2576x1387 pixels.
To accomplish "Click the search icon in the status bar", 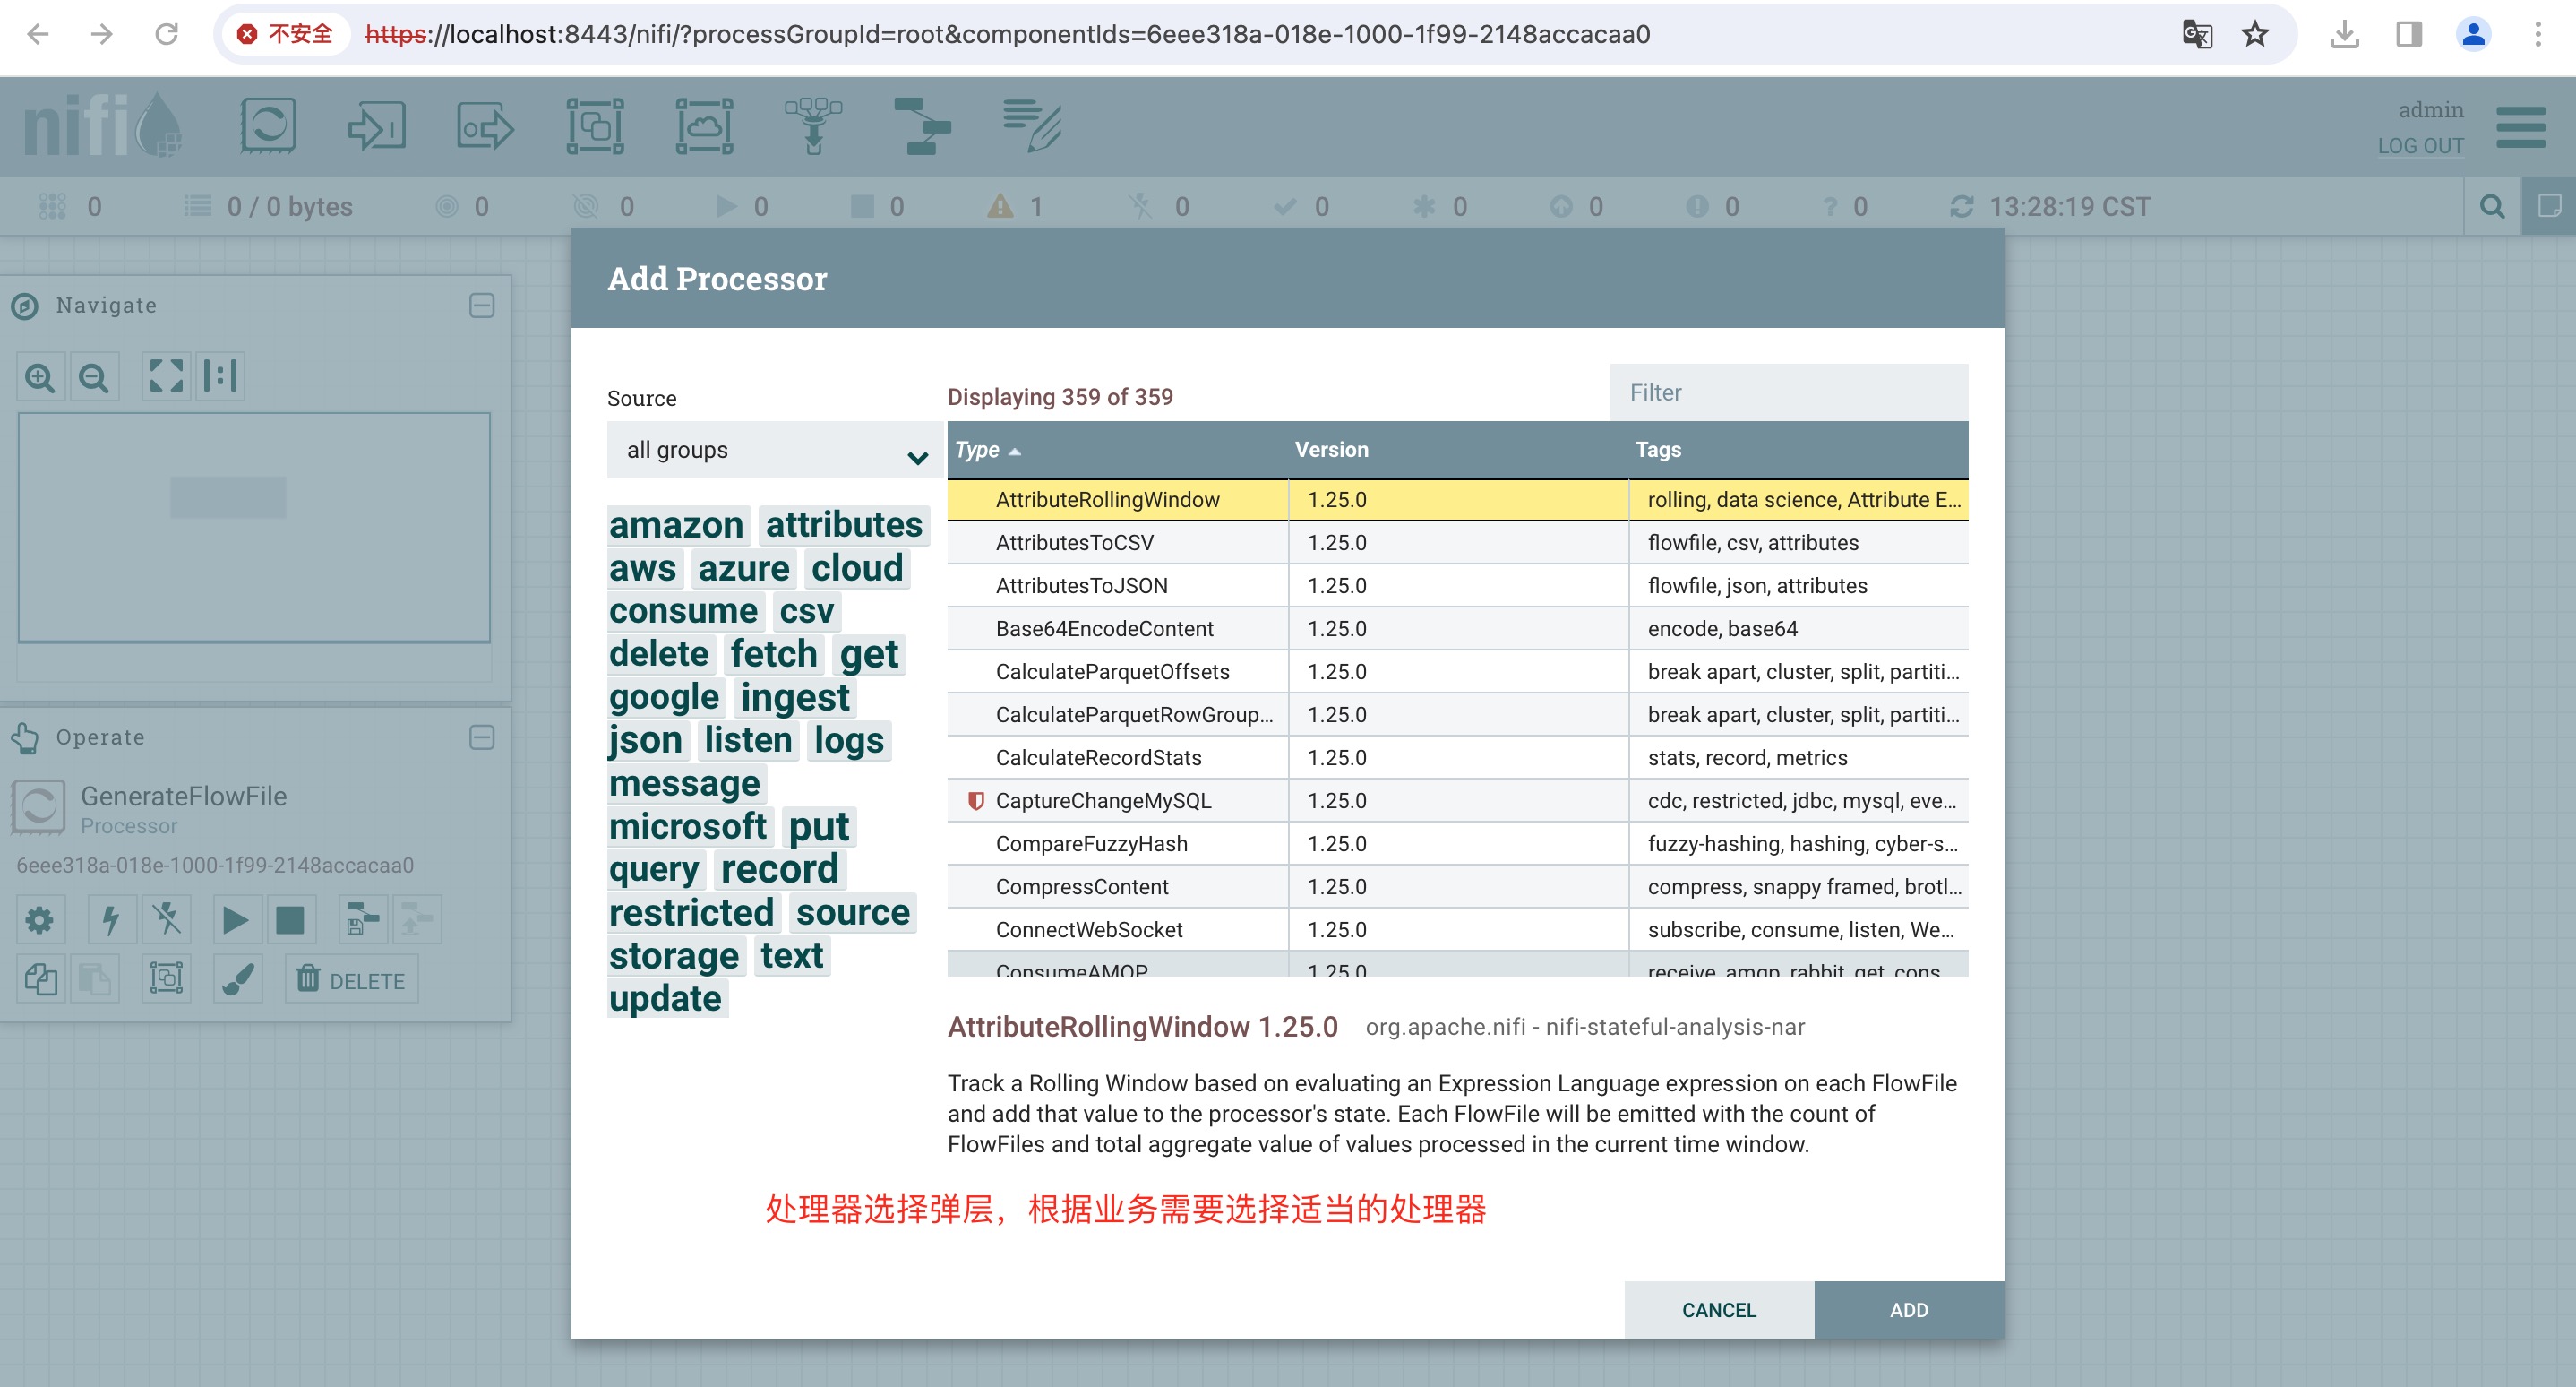I will (x=2491, y=206).
